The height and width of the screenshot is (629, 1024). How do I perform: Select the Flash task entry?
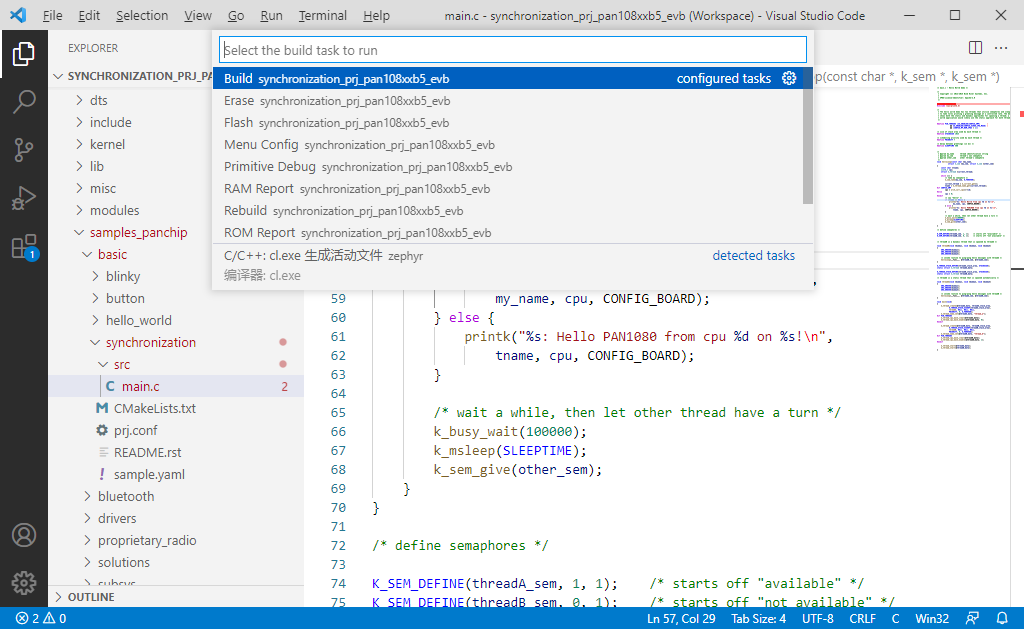pyautogui.click(x=508, y=123)
